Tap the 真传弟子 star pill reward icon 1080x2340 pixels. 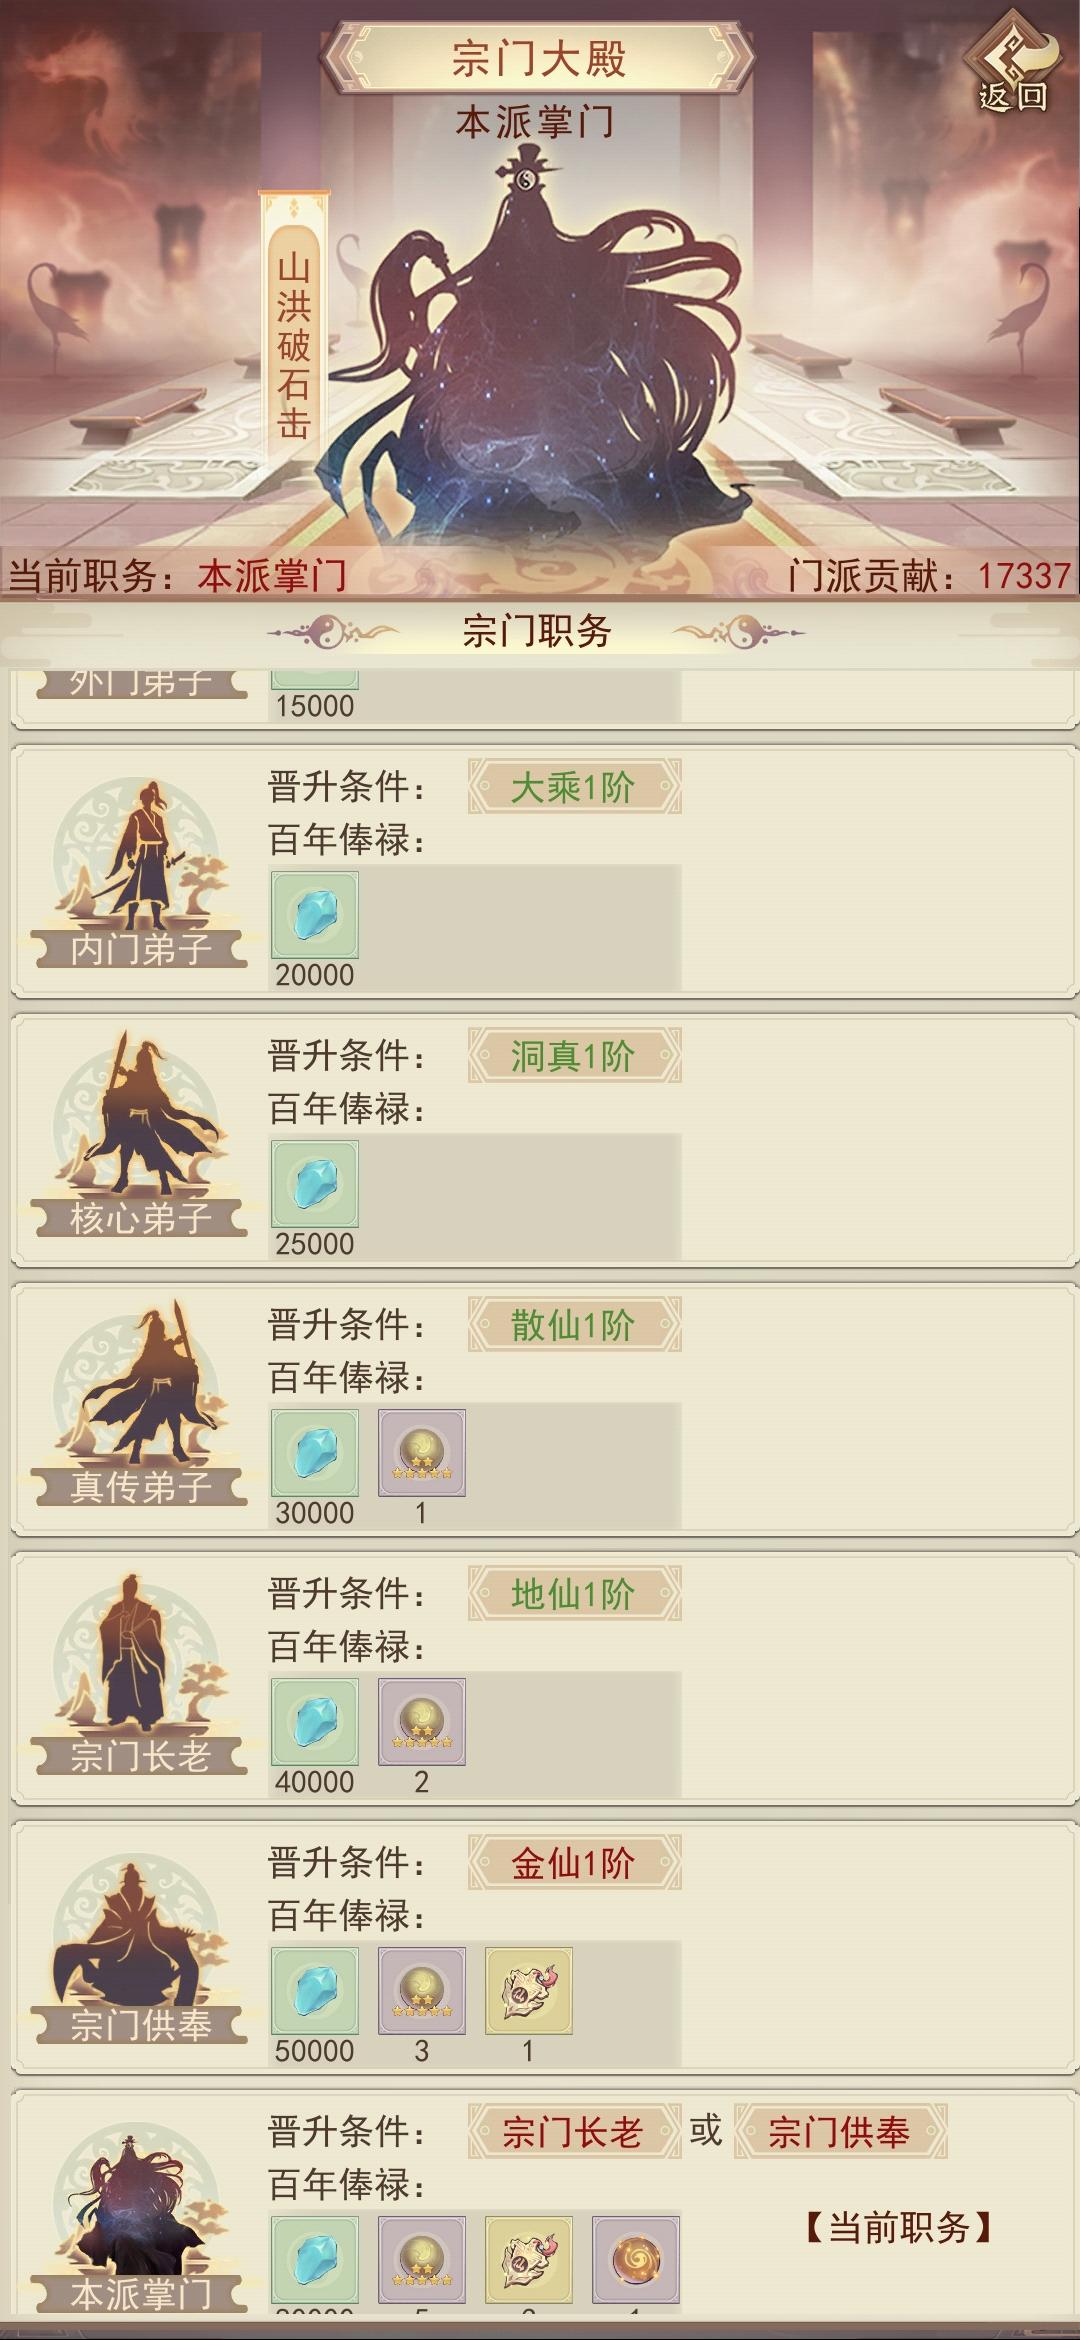coord(422,1453)
